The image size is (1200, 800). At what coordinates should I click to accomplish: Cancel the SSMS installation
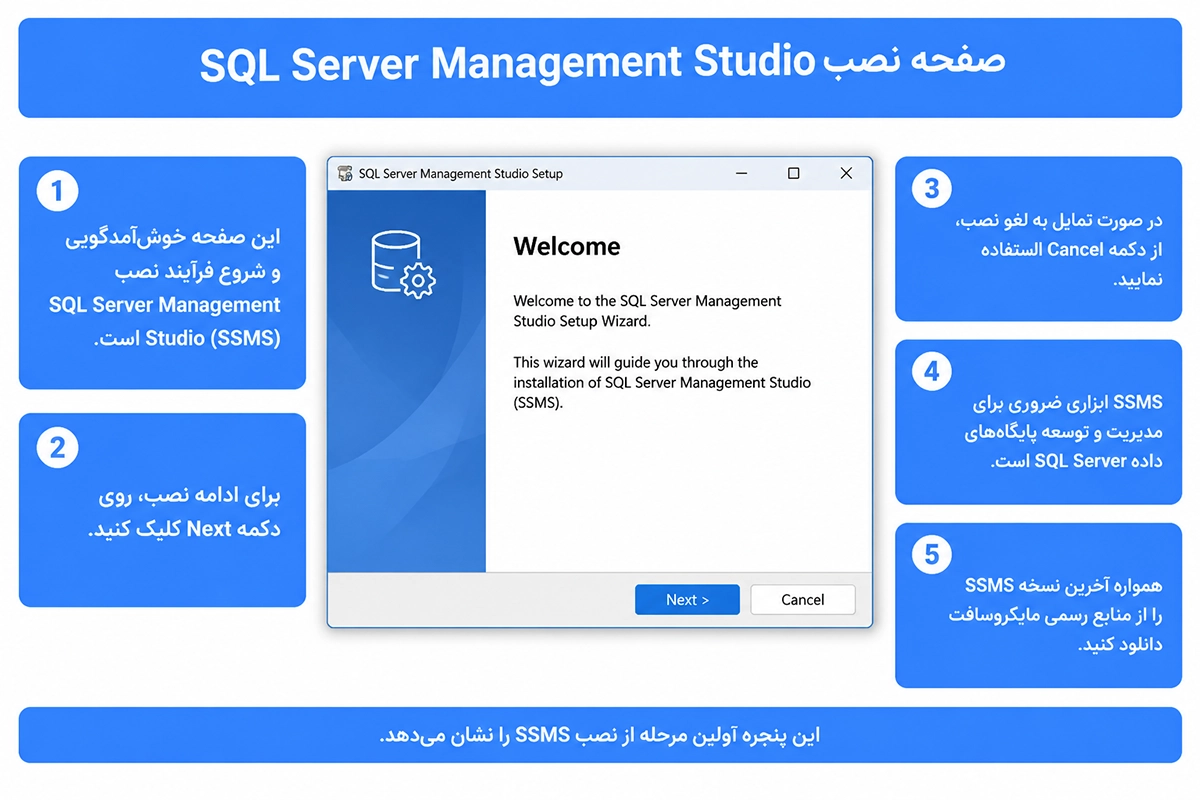803,599
